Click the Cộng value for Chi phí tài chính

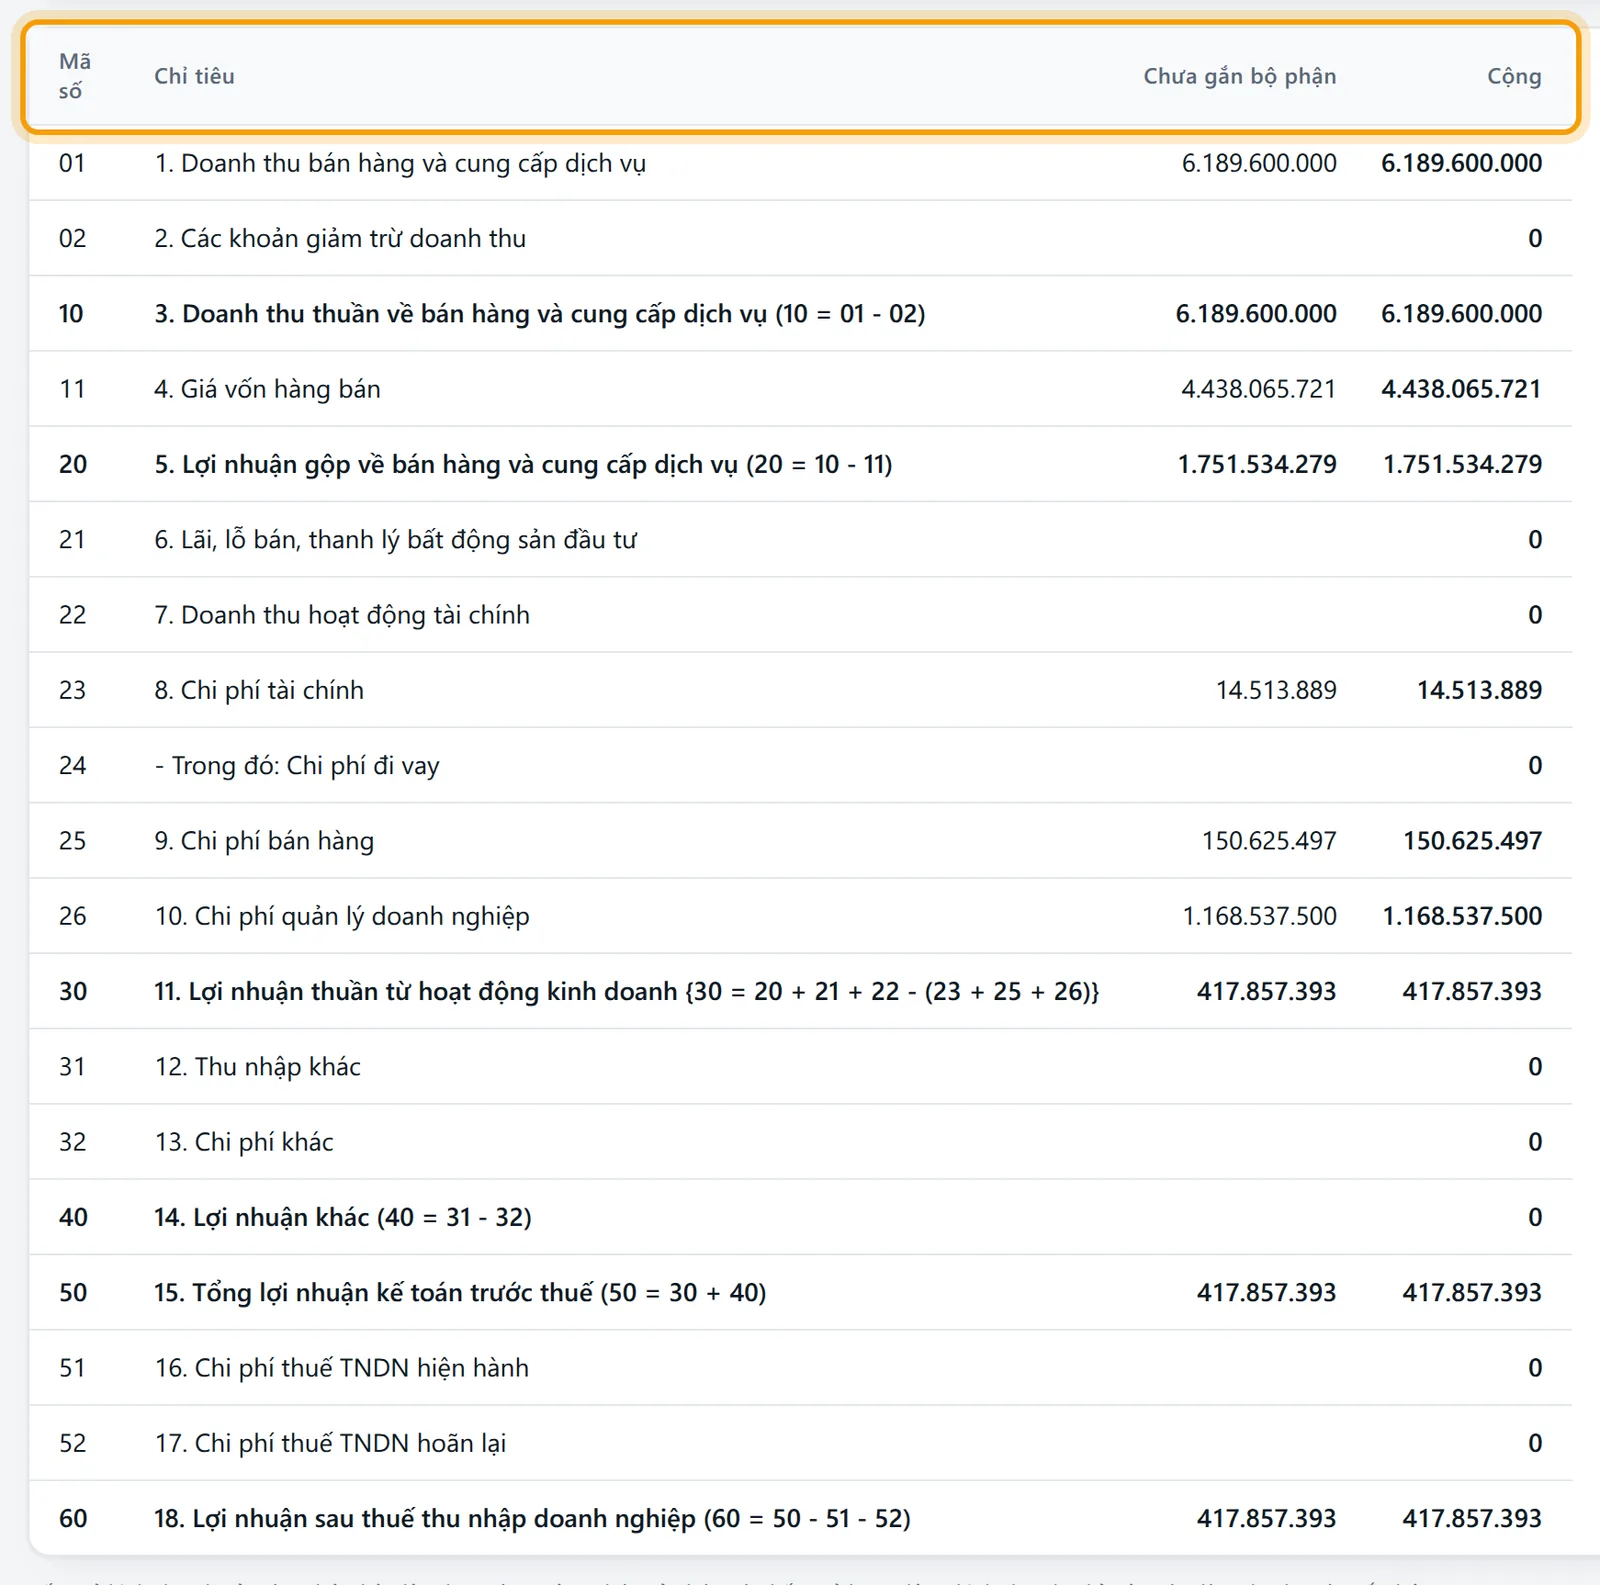click(1479, 690)
